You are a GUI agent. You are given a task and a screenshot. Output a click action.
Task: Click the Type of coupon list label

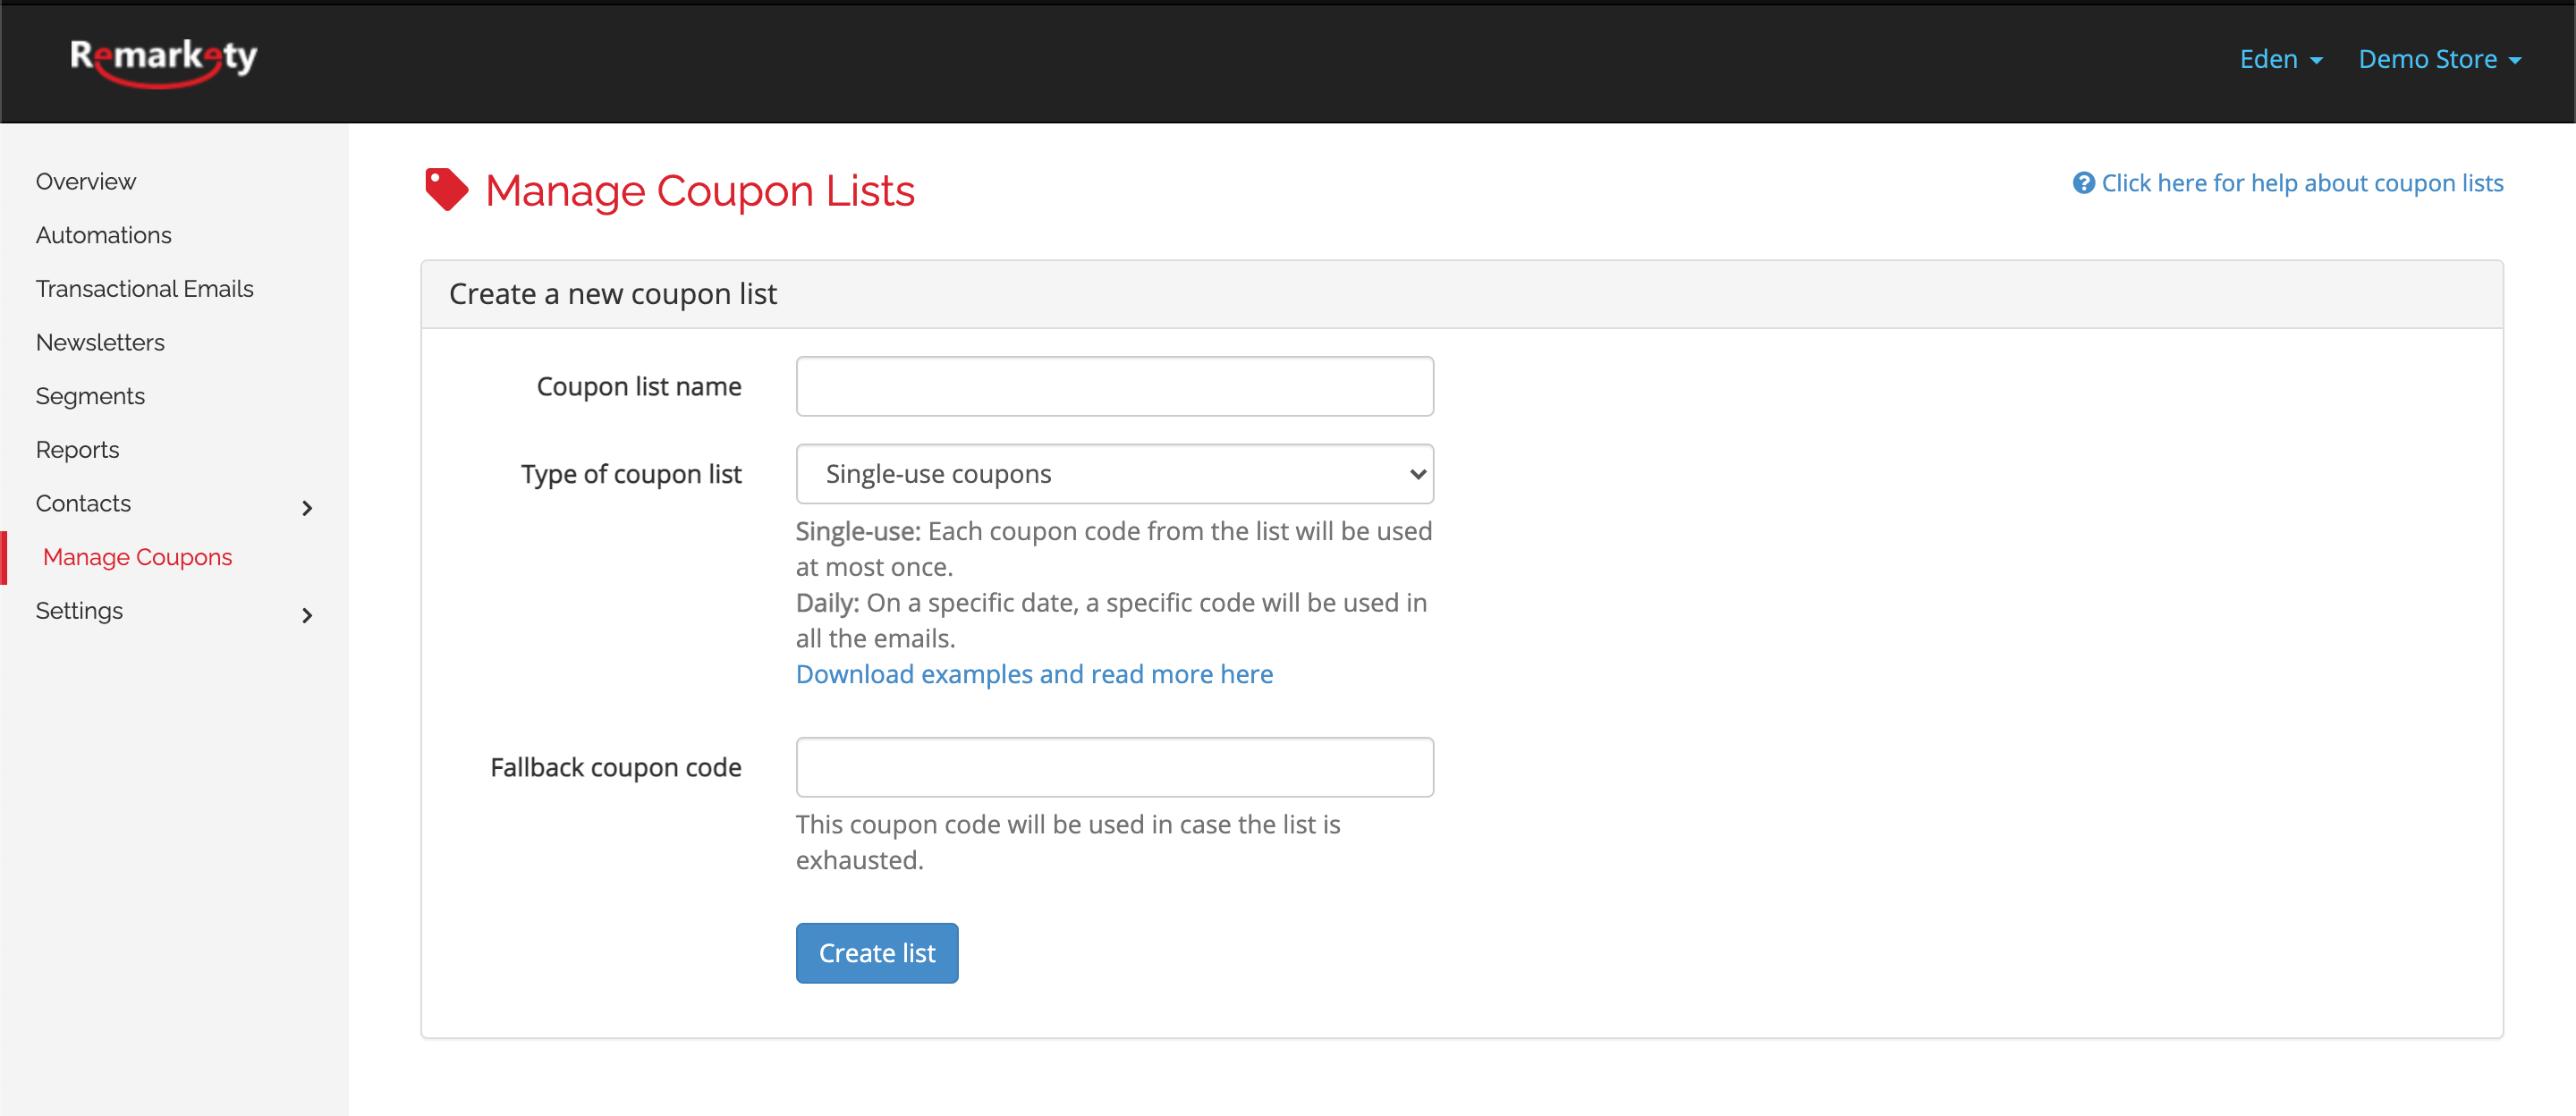[x=631, y=474]
